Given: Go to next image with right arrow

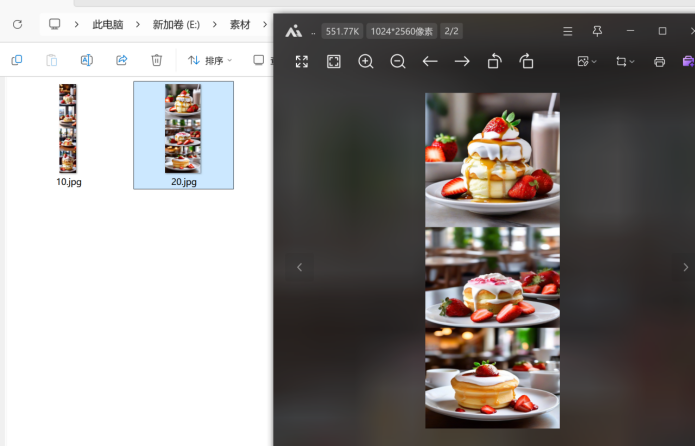Looking at the screenshot, I should tap(462, 62).
